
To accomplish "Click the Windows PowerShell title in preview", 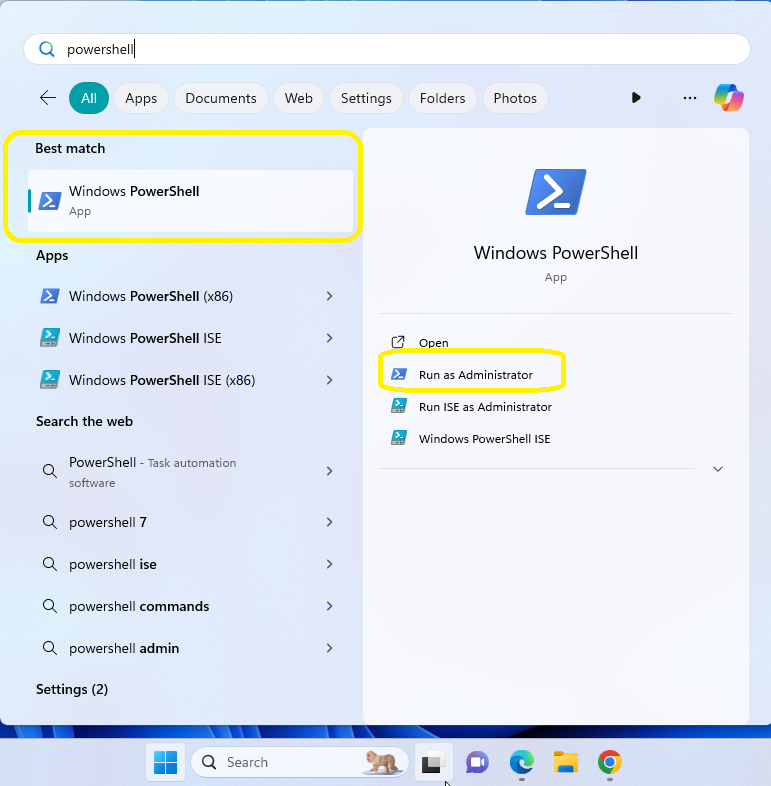I will point(556,253).
